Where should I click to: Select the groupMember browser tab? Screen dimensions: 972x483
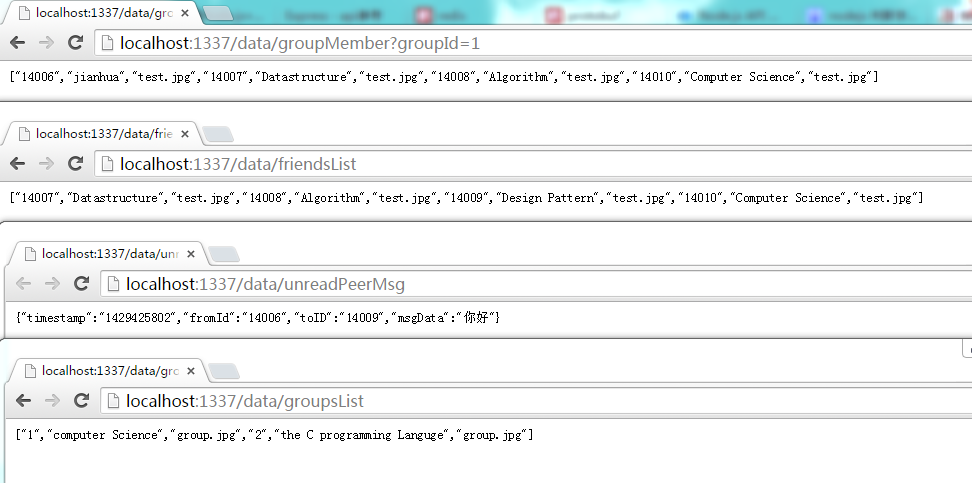(95, 14)
